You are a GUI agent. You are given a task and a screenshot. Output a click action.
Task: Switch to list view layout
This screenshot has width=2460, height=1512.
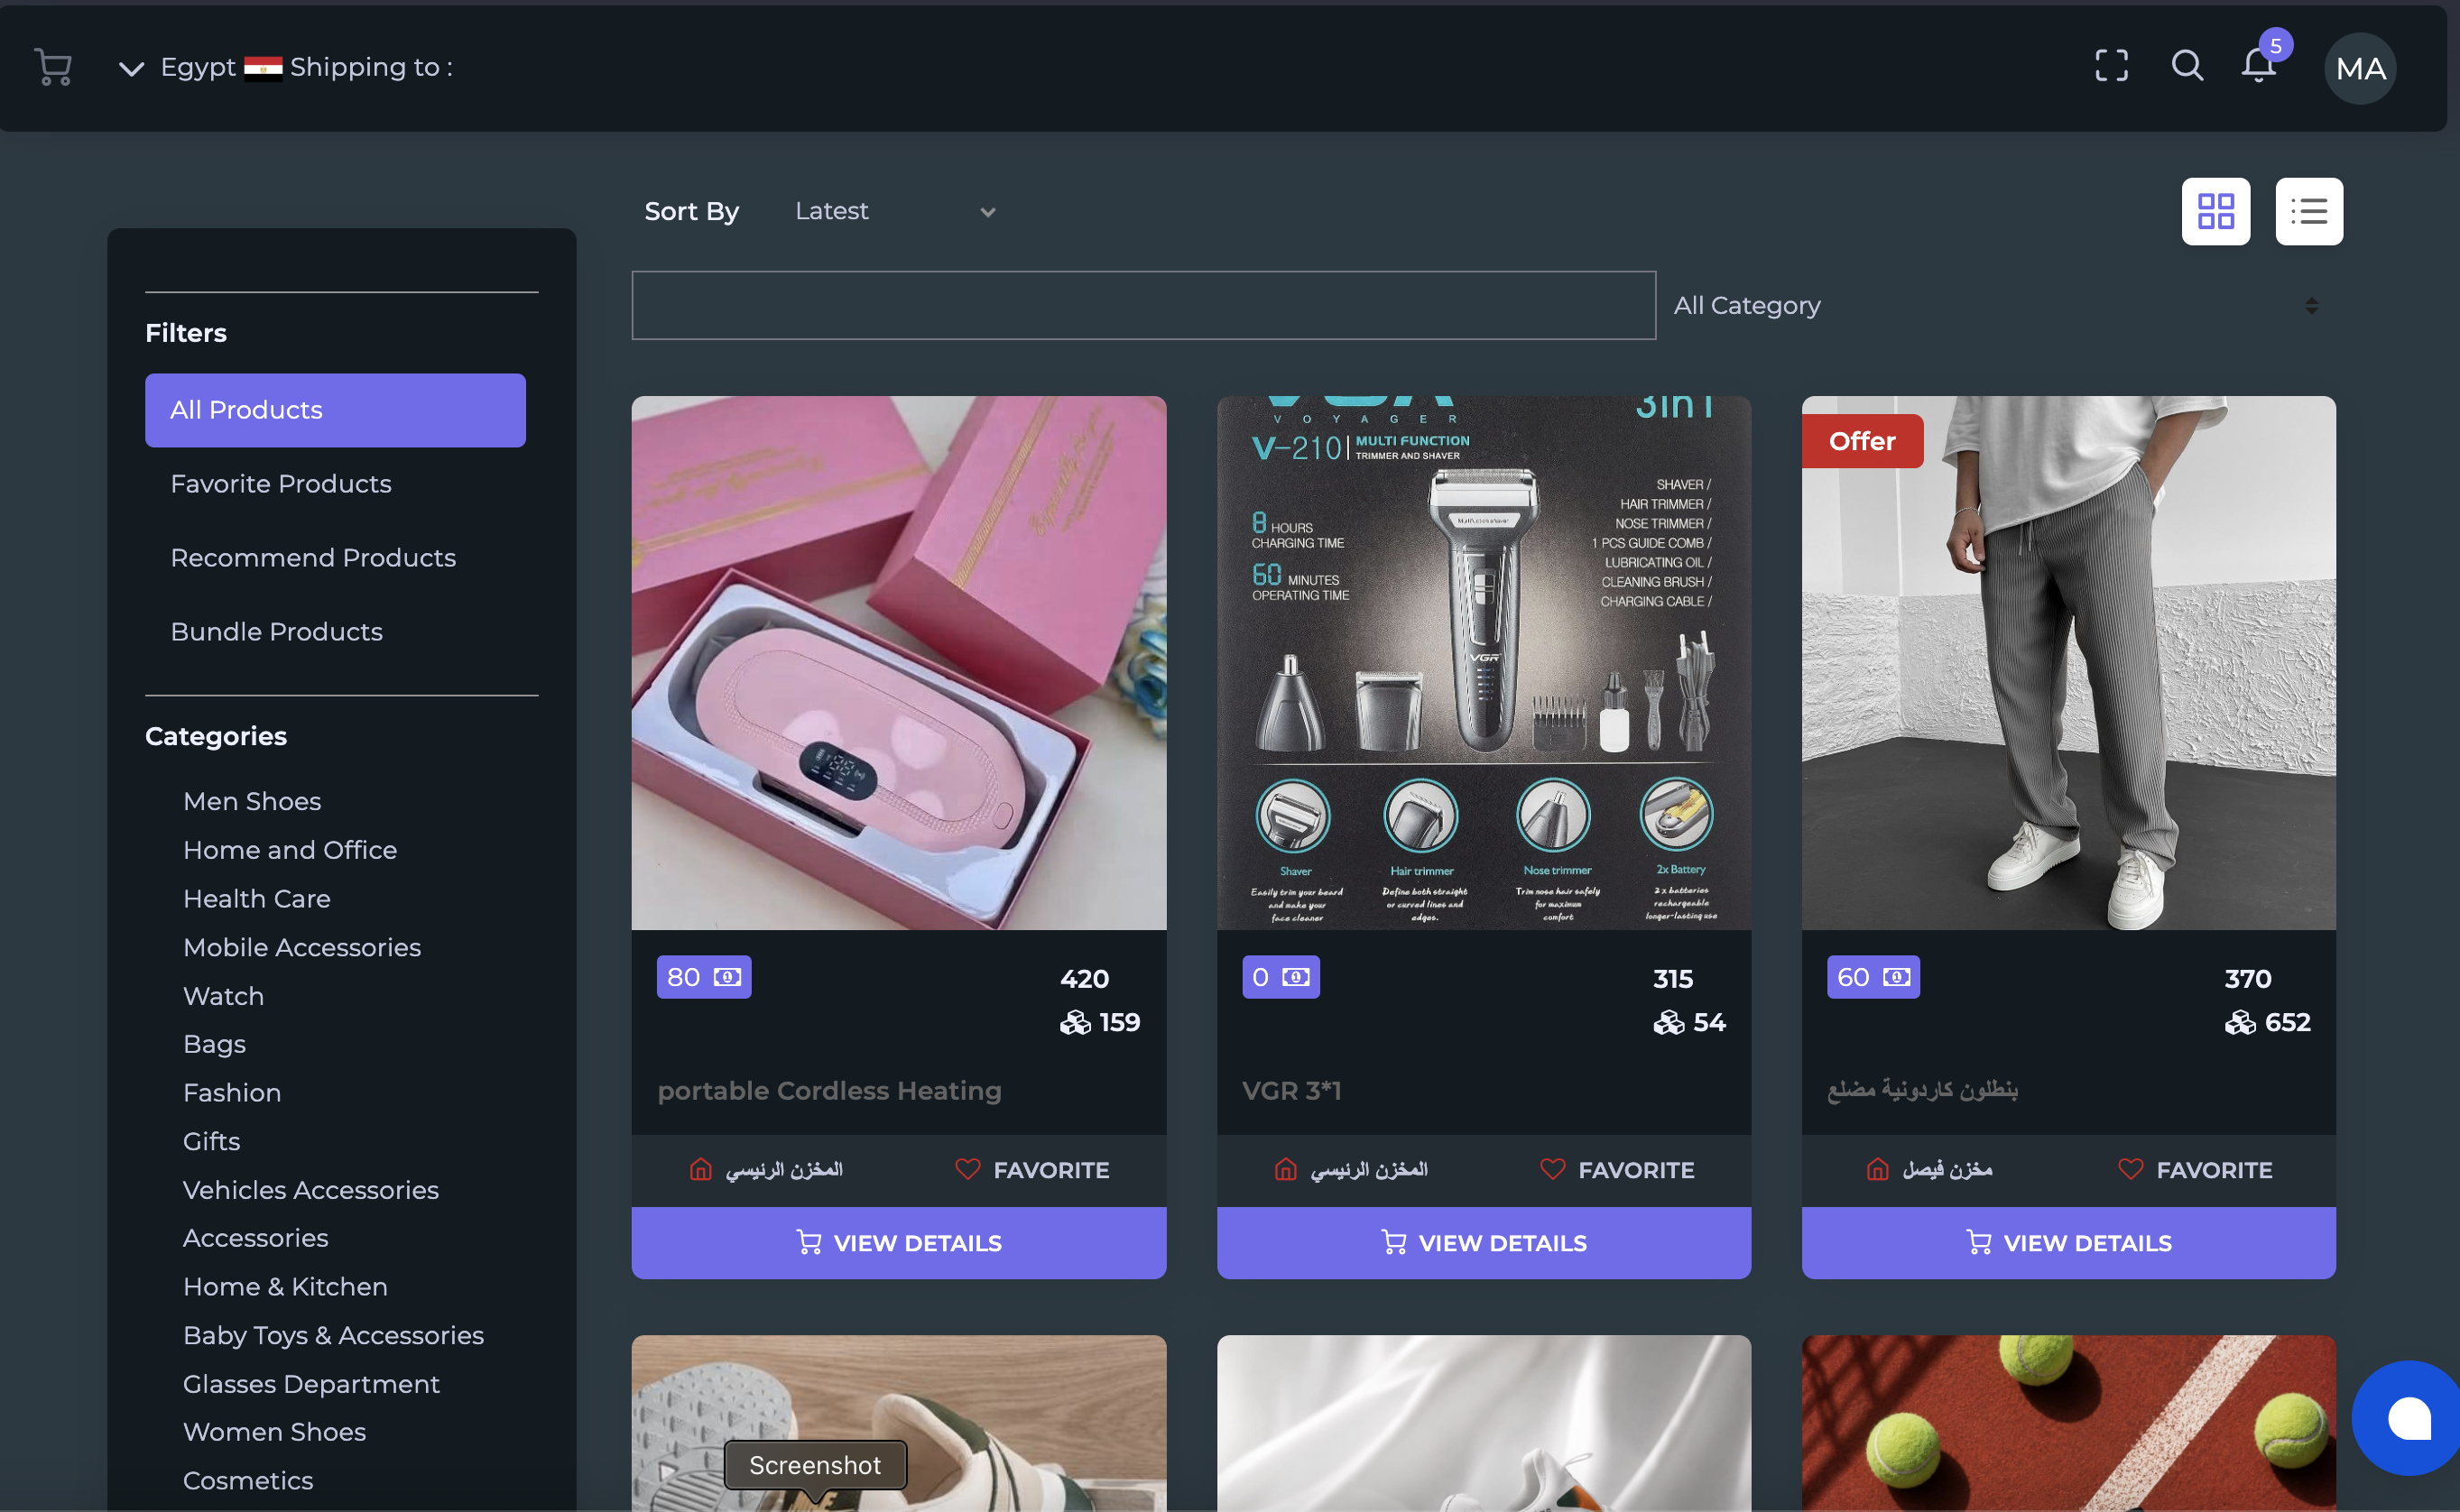(2309, 211)
